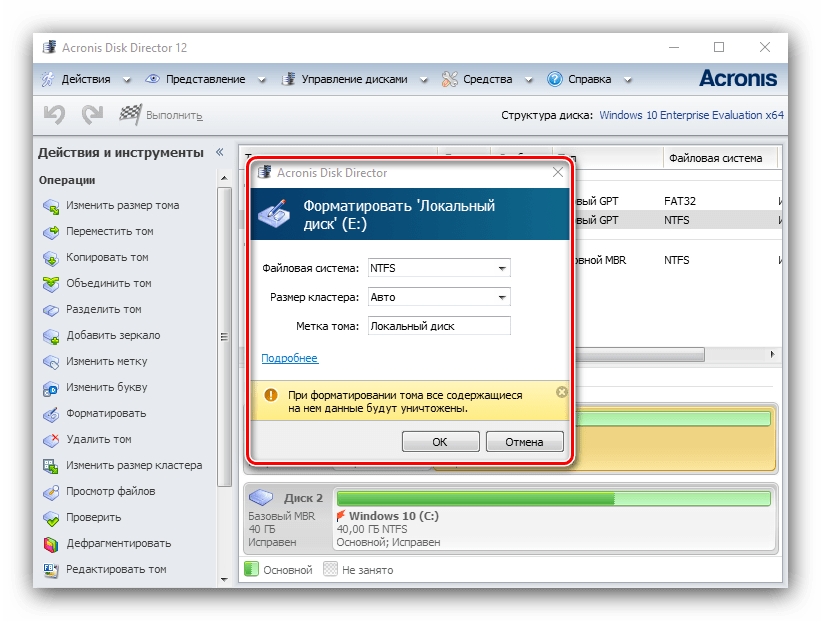Open the Справка menu

tap(590, 79)
